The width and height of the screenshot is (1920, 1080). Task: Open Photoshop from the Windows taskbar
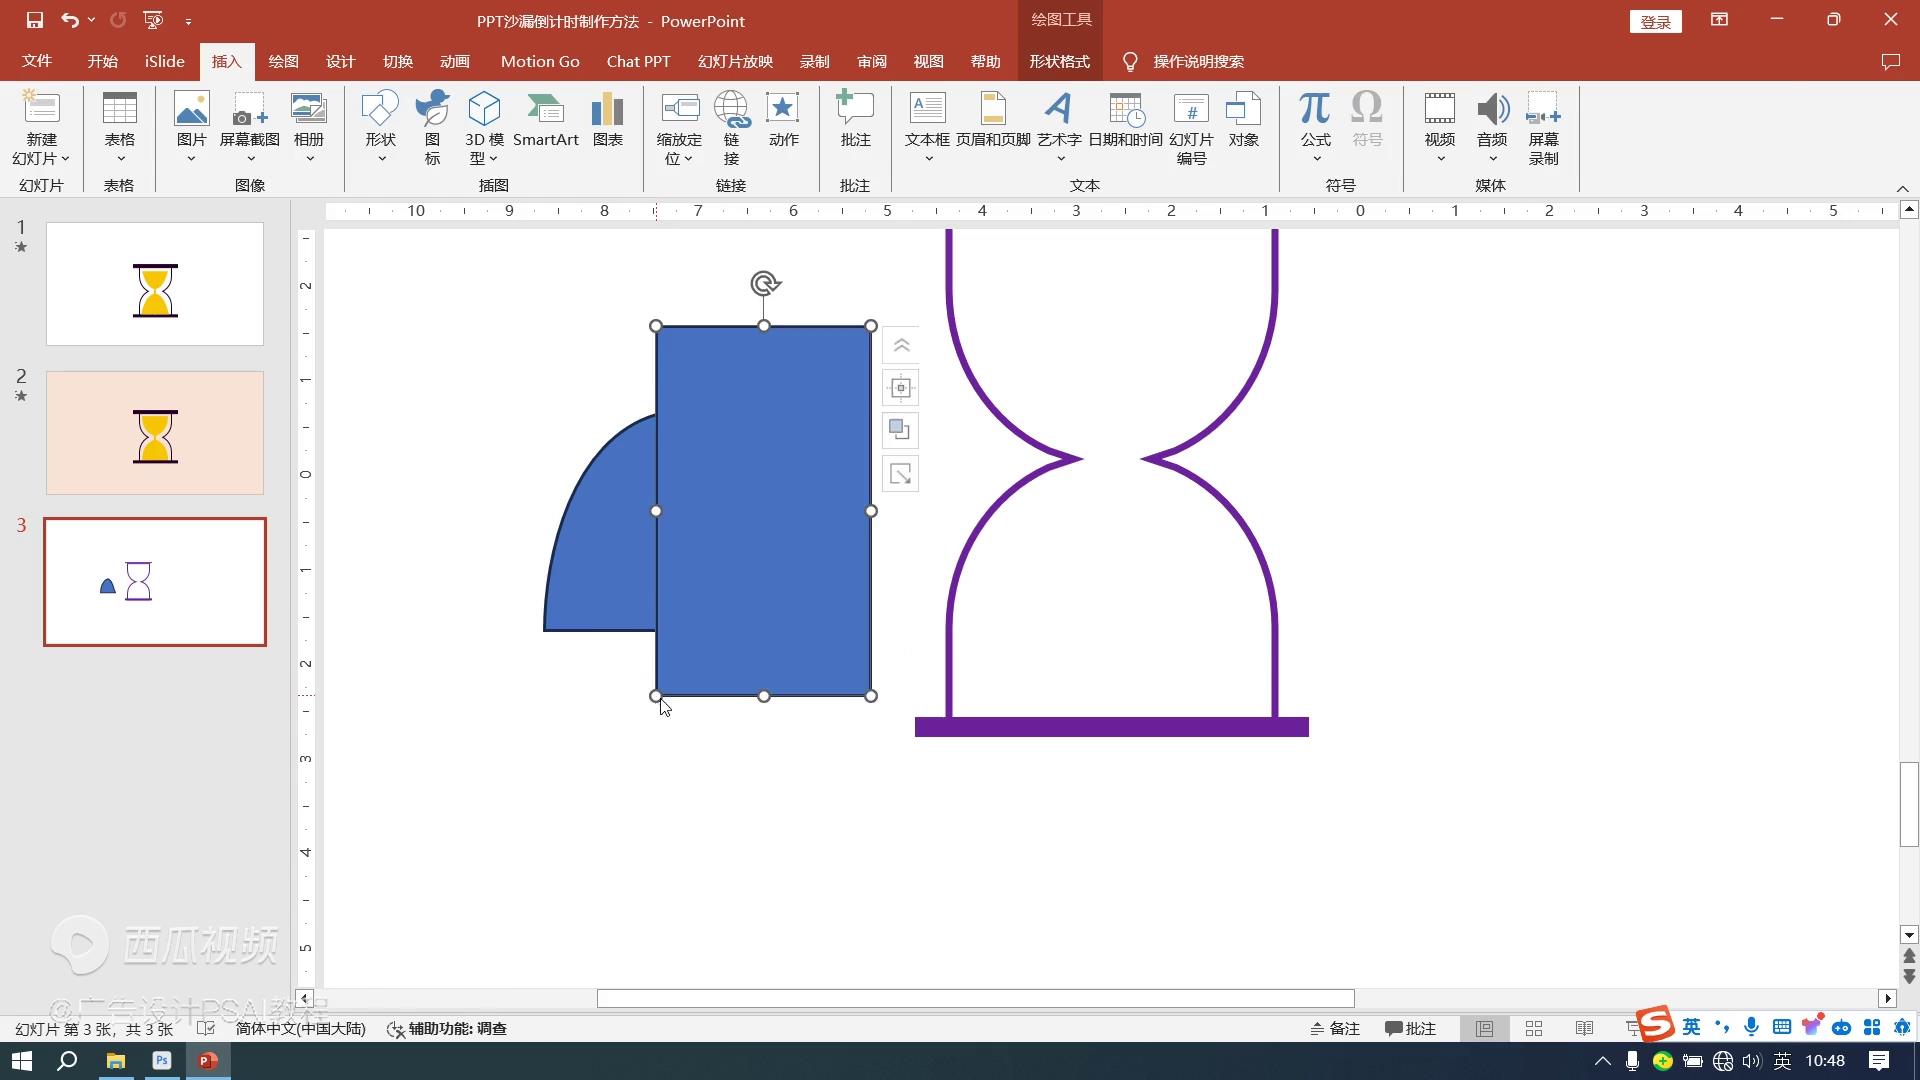pyautogui.click(x=162, y=1060)
